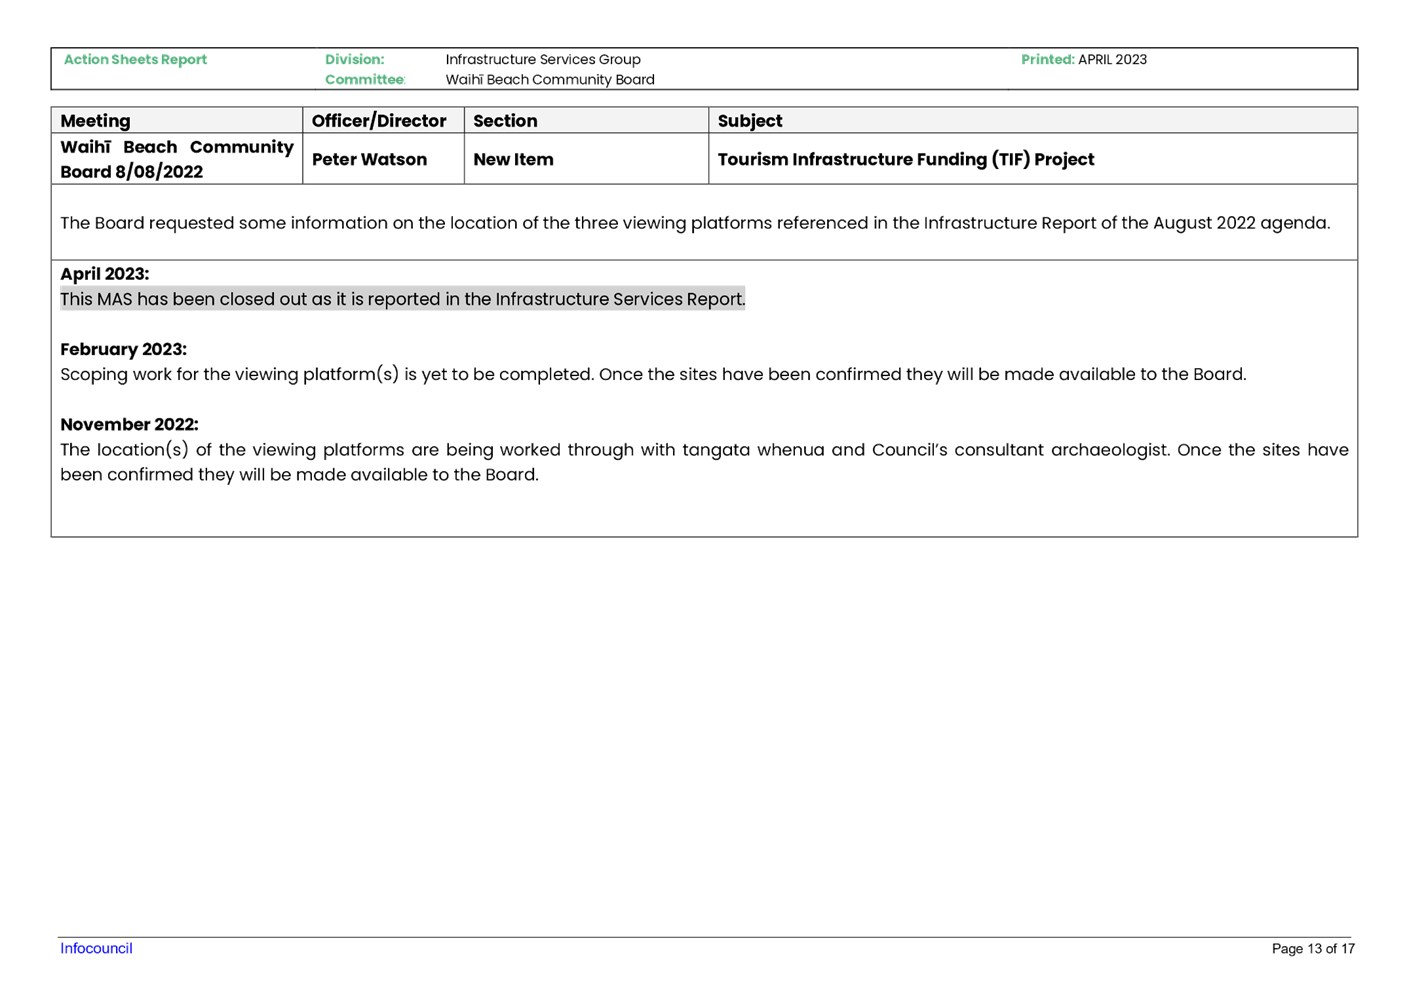
Task: Click the 'April 2023:' heading
Action: [x=104, y=274]
